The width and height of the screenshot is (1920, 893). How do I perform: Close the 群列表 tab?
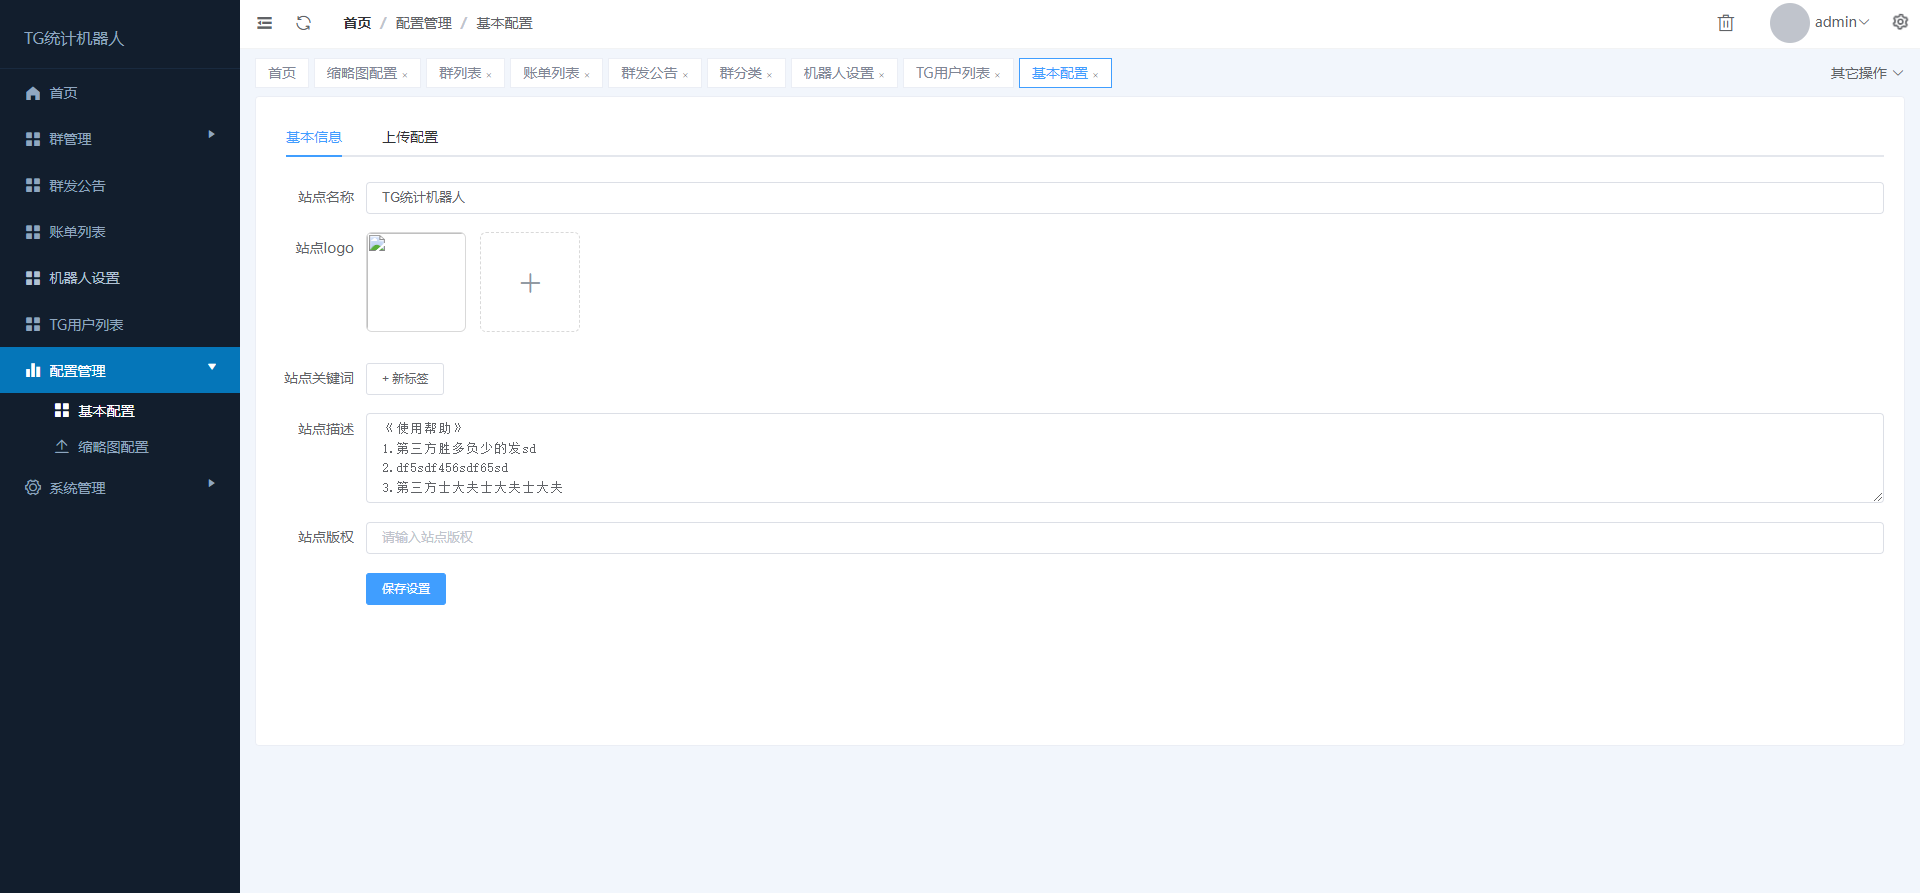[489, 75]
